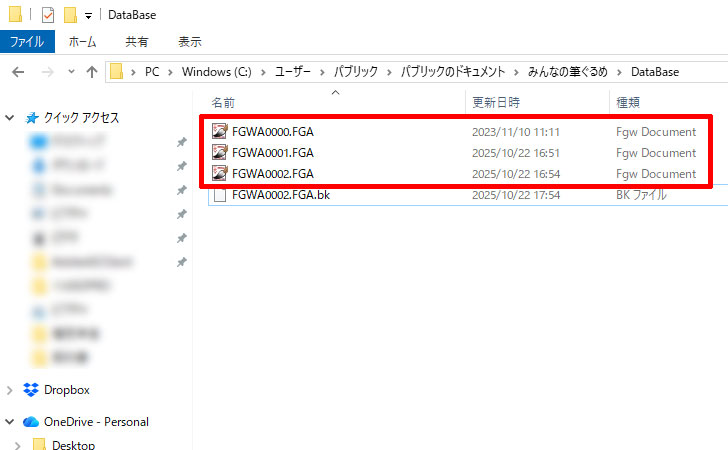
Task: Collapse the OneDrive - Personal node
Action: point(10,422)
